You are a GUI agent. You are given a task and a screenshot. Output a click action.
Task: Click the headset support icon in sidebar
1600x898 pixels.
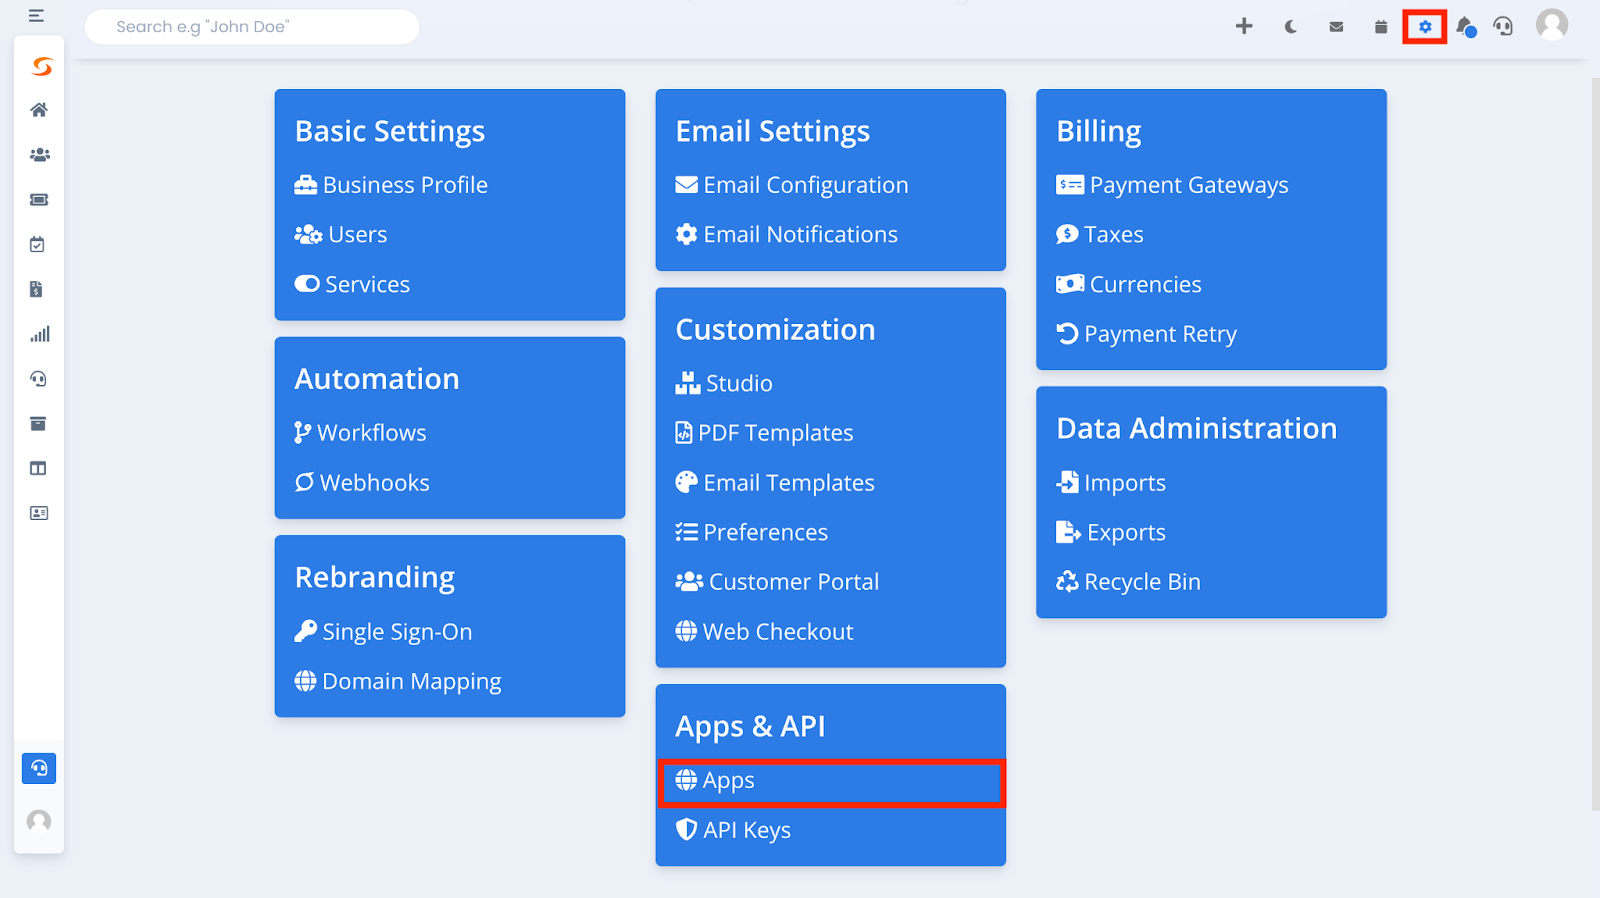(x=38, y=379)
